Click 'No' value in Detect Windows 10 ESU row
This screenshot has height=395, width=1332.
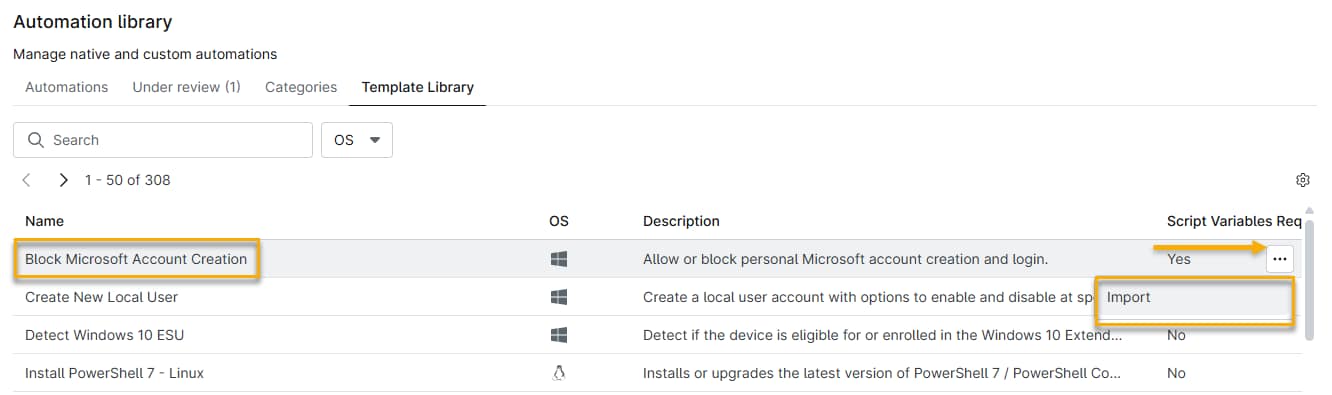point(1176,335)
